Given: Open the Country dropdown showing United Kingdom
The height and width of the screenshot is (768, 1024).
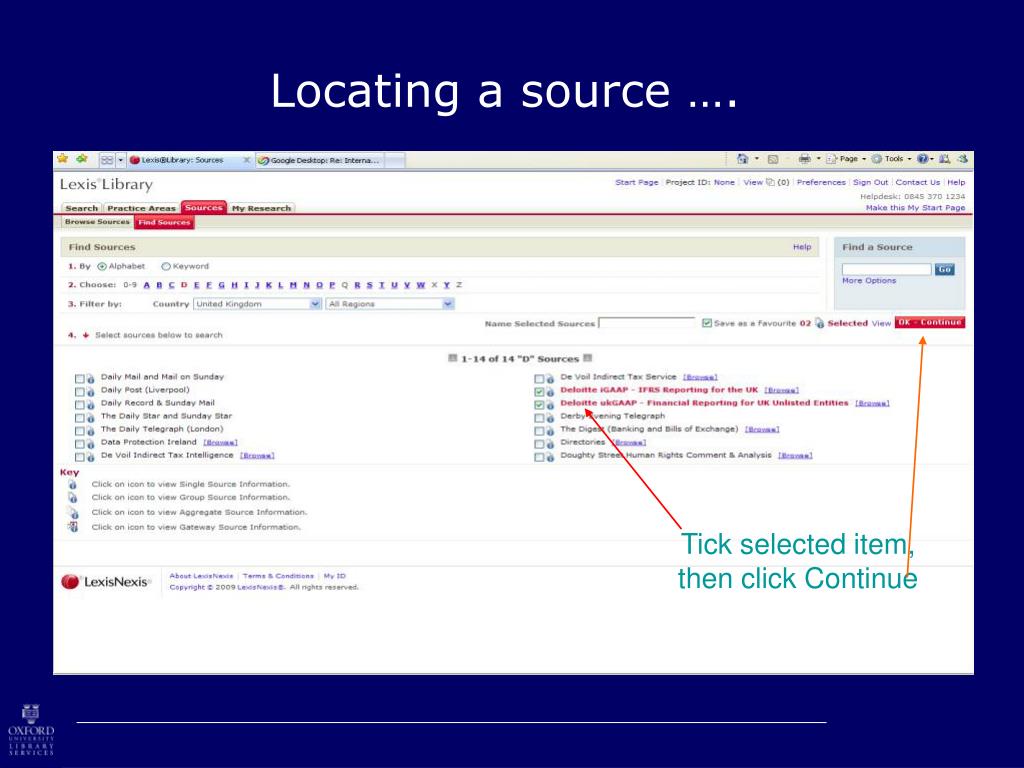Looking at the screenshot, I should 258,304.
